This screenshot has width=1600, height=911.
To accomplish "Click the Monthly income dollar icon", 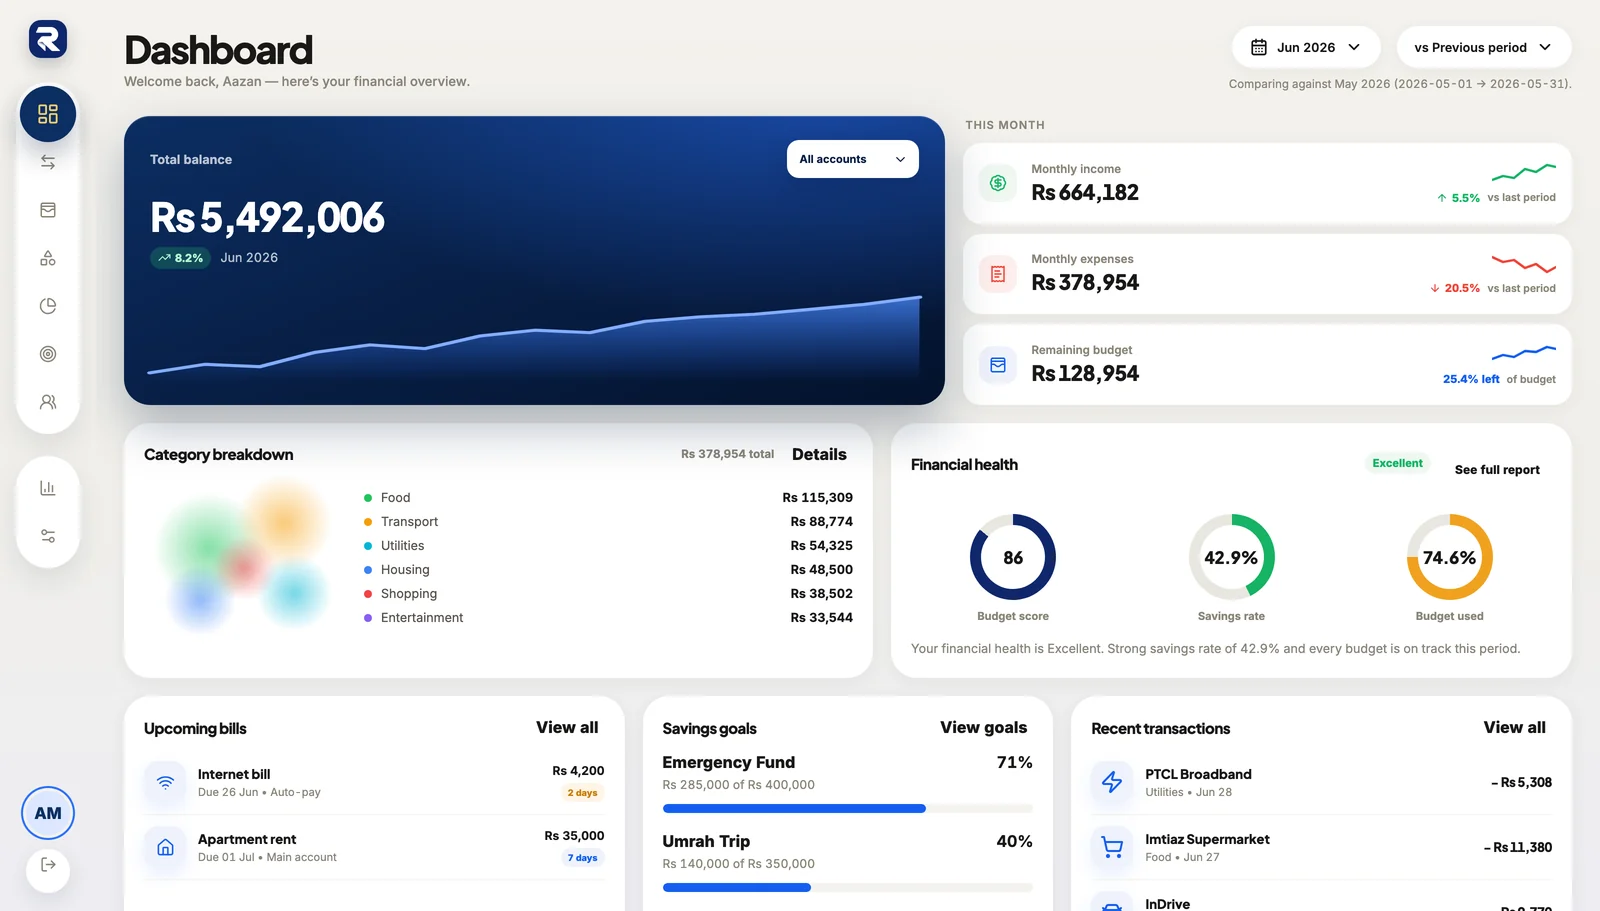I will click(x=998, y=183).
